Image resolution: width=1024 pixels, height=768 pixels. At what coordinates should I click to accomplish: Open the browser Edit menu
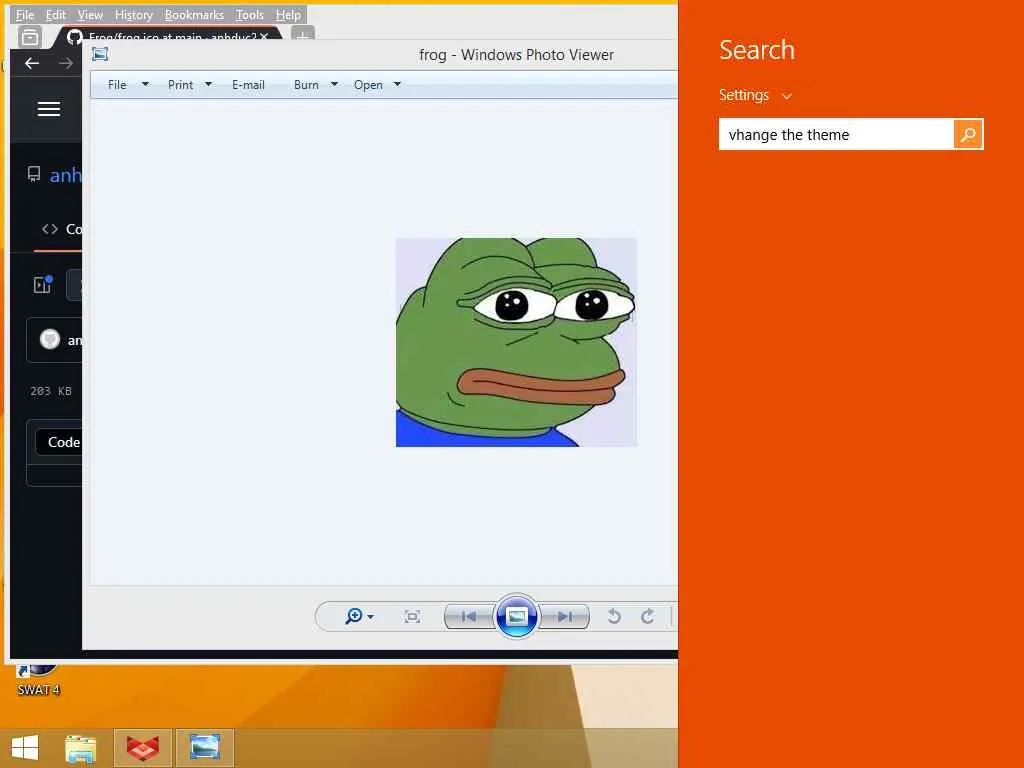pyautogui.click(x=56, y=14)
